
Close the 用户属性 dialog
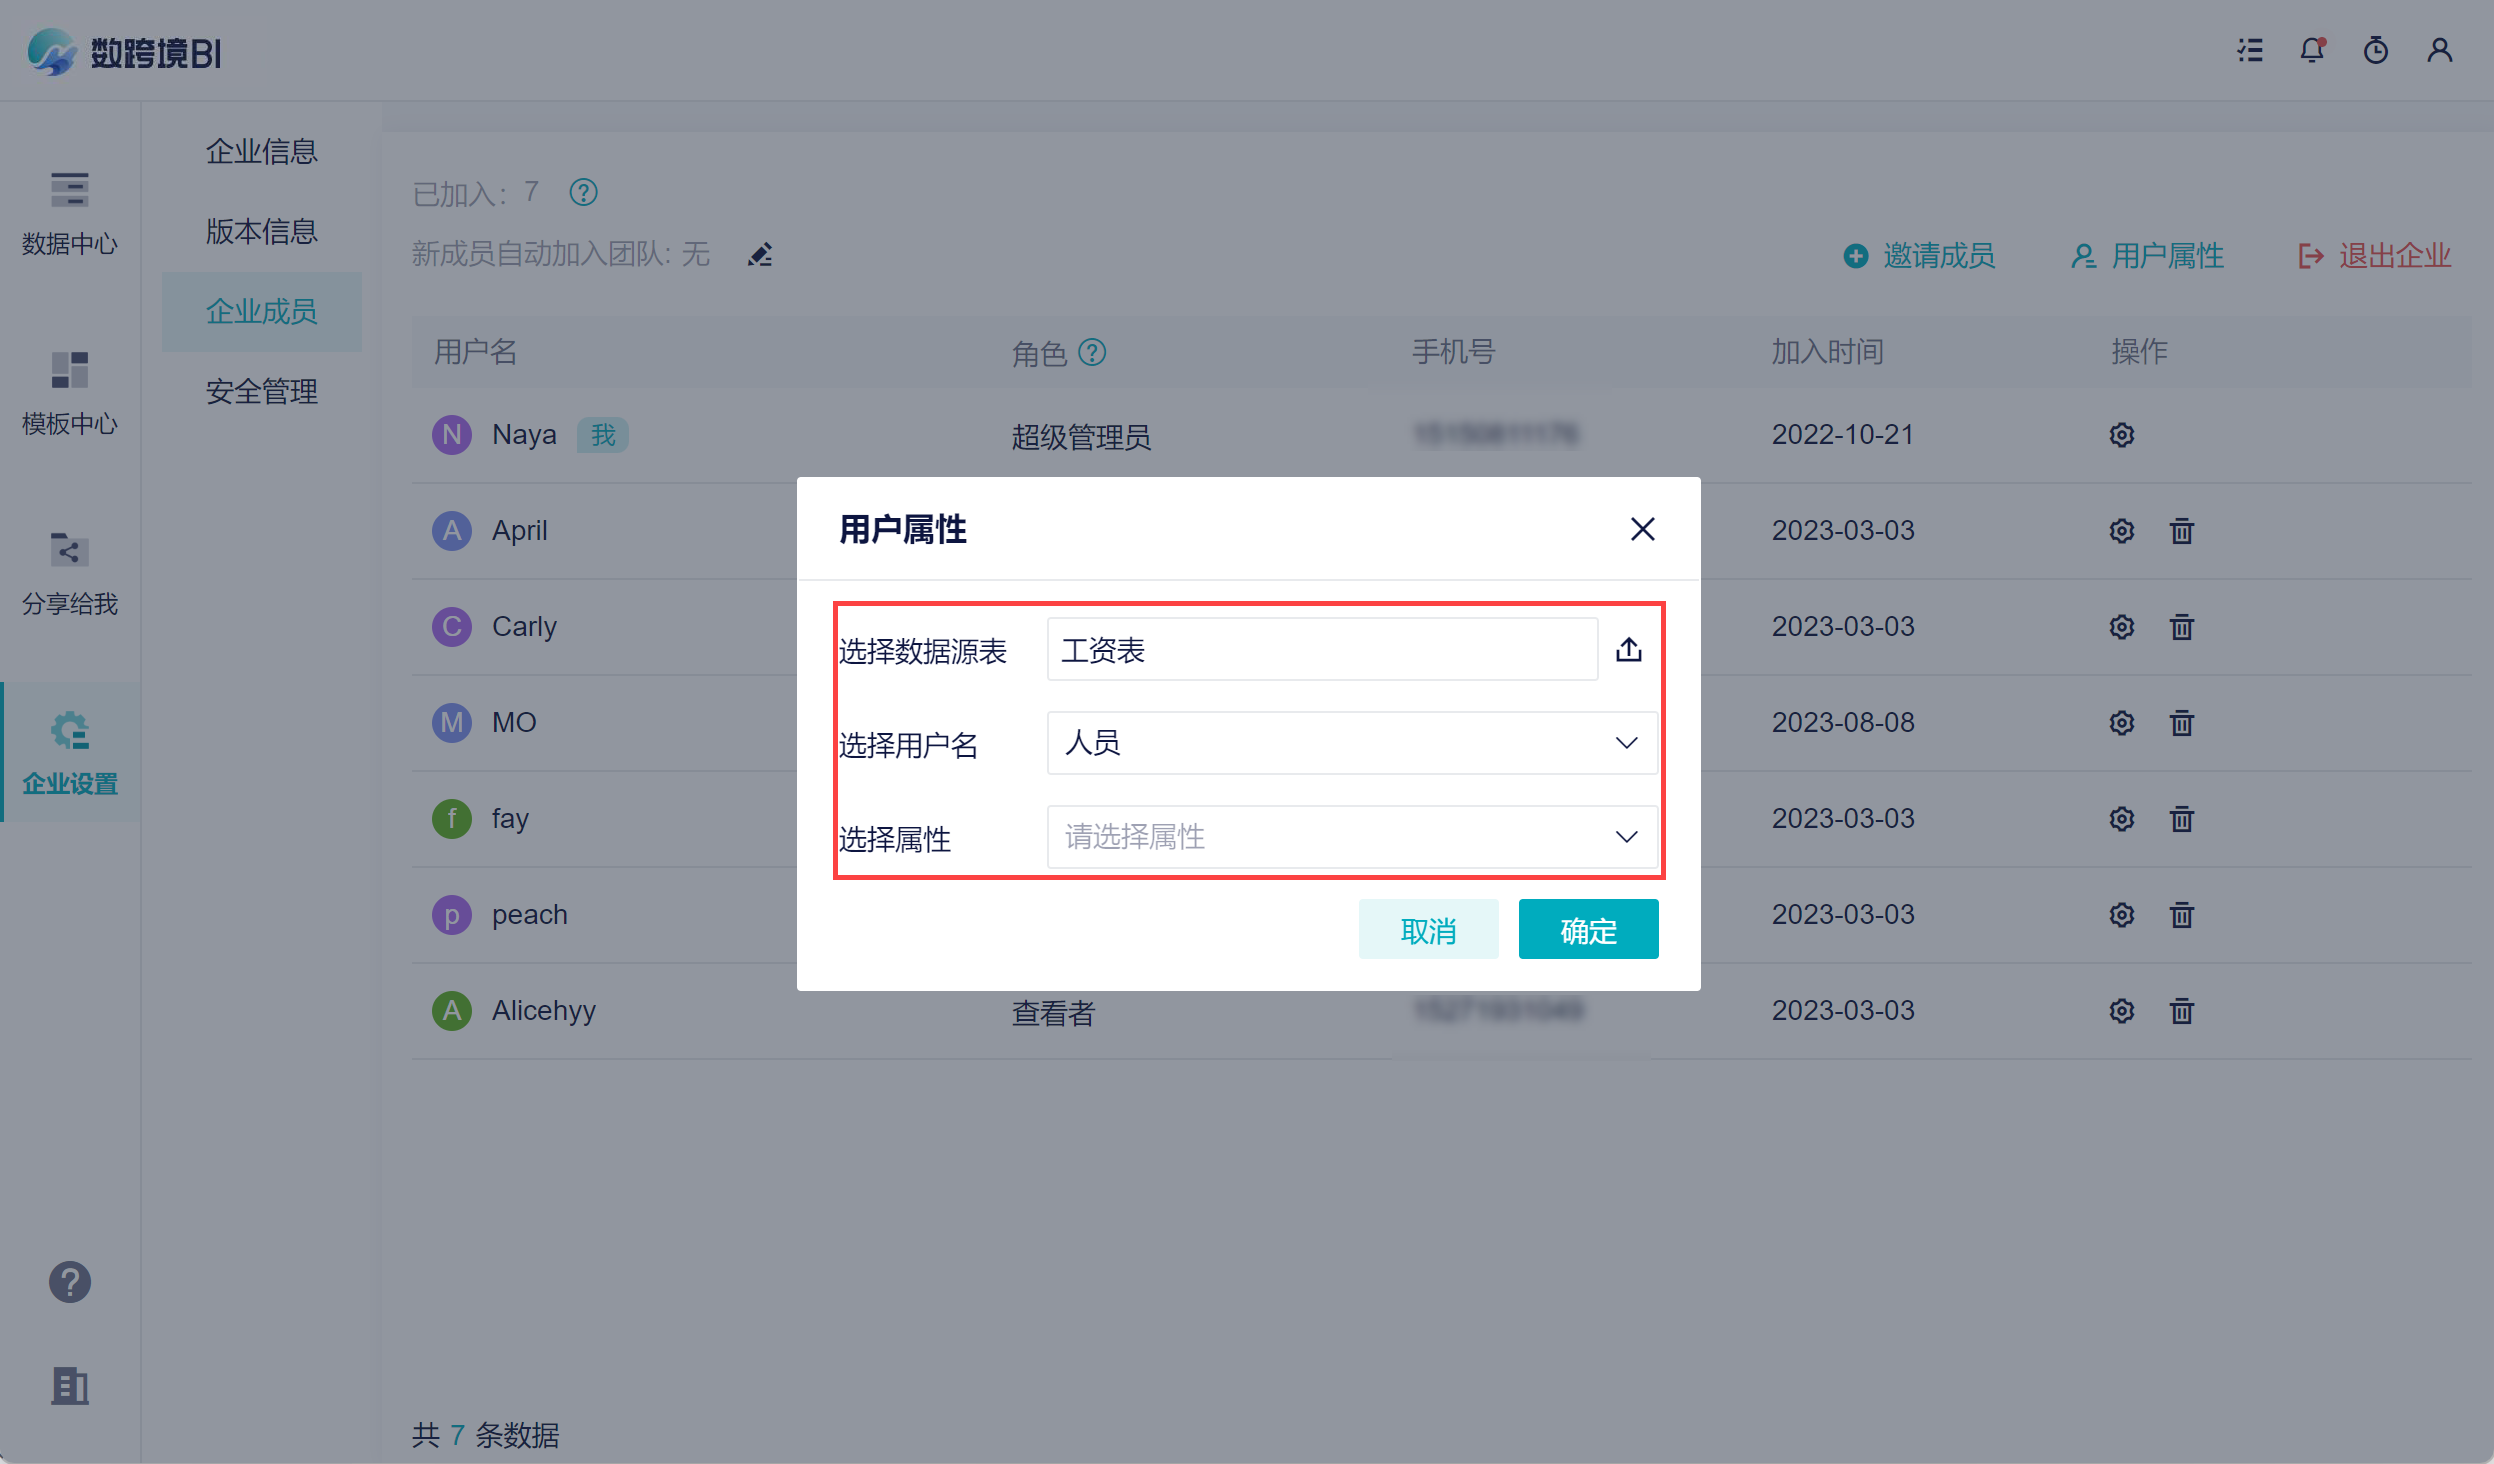pos(1642,529)
